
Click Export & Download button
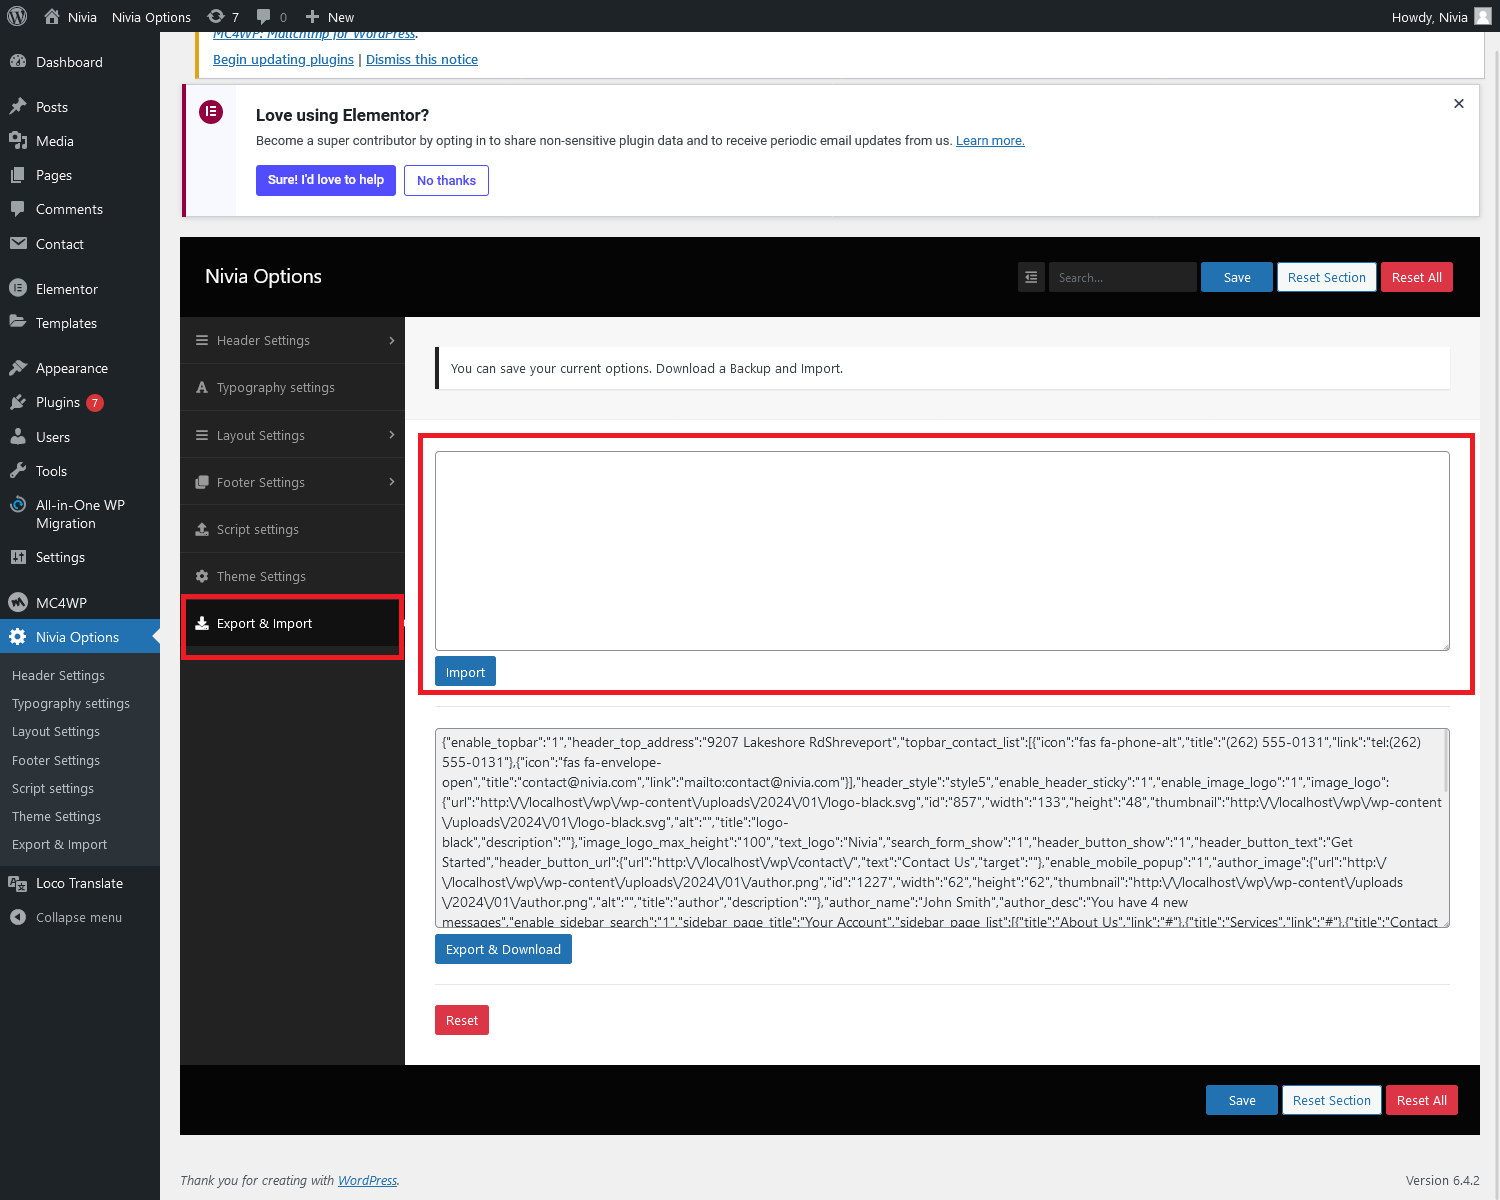pyautogui.click(x=503, y=949)
